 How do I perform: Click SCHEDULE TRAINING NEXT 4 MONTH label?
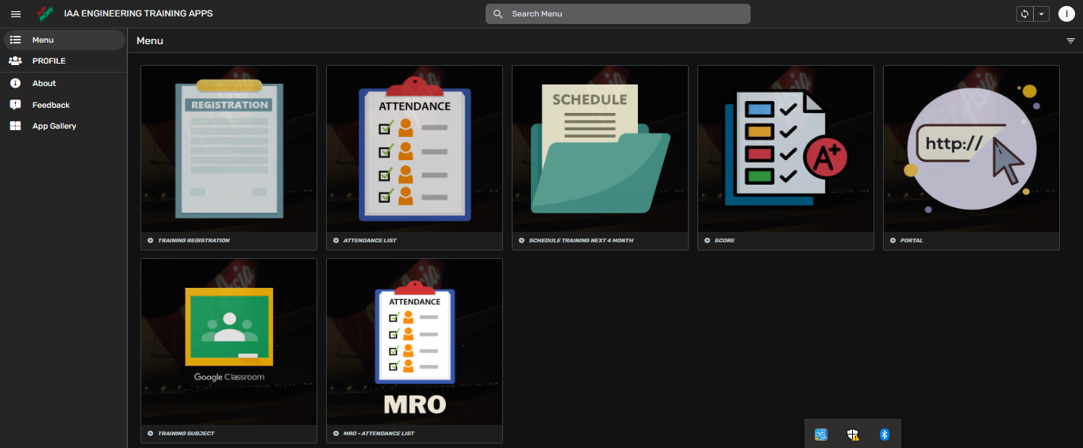[x=581, y=241]
